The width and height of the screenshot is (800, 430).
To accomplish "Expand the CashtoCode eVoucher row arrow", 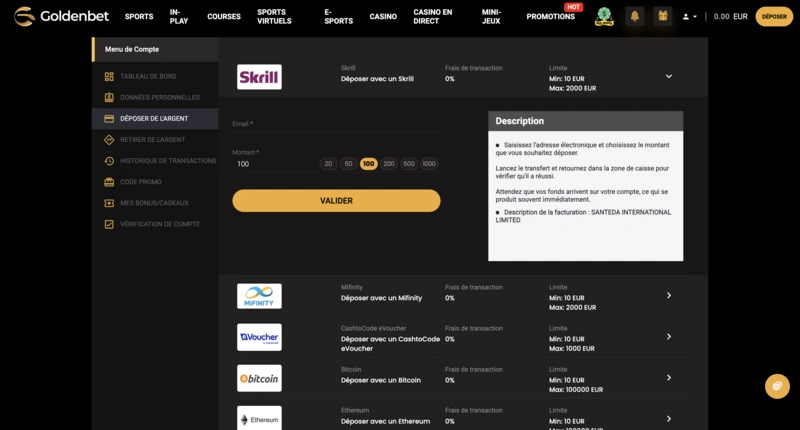I will point(669,337).
